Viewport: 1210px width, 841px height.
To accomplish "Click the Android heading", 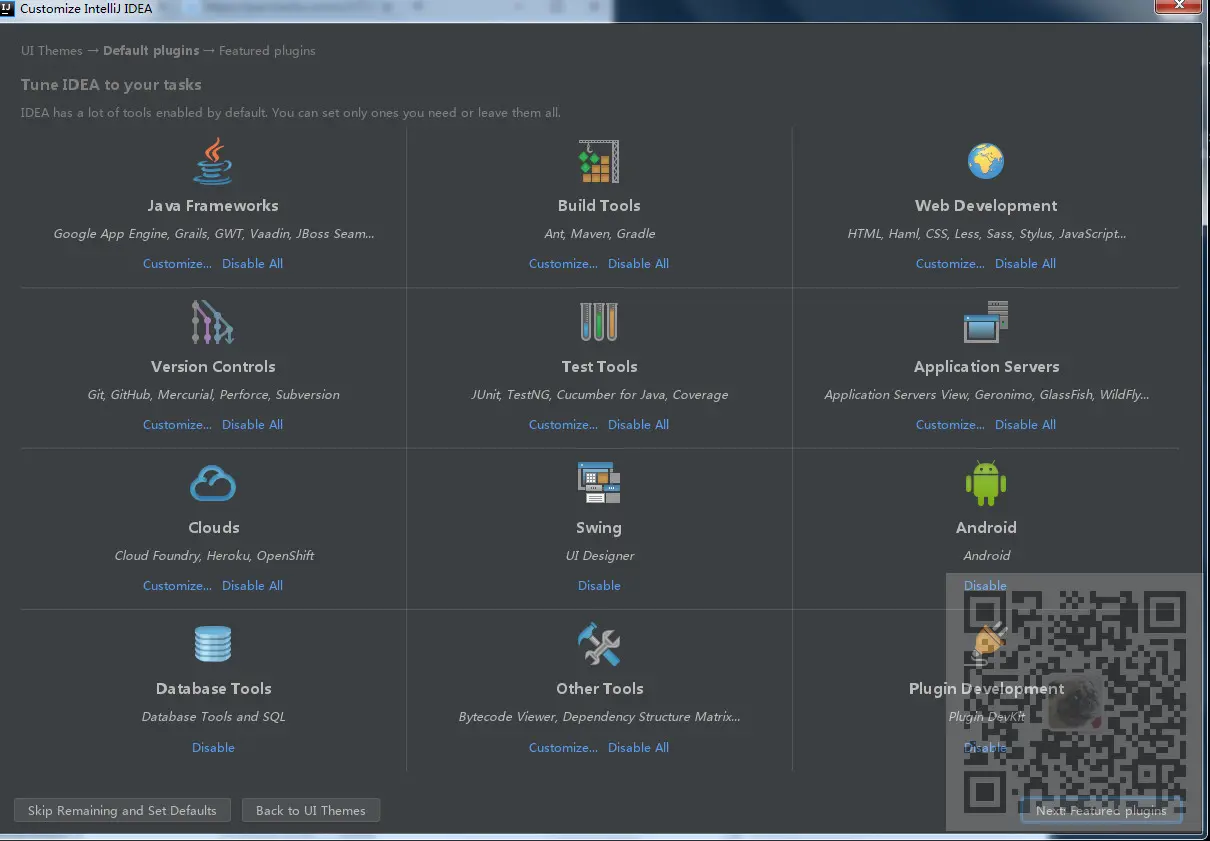I will tap(986, 528).
